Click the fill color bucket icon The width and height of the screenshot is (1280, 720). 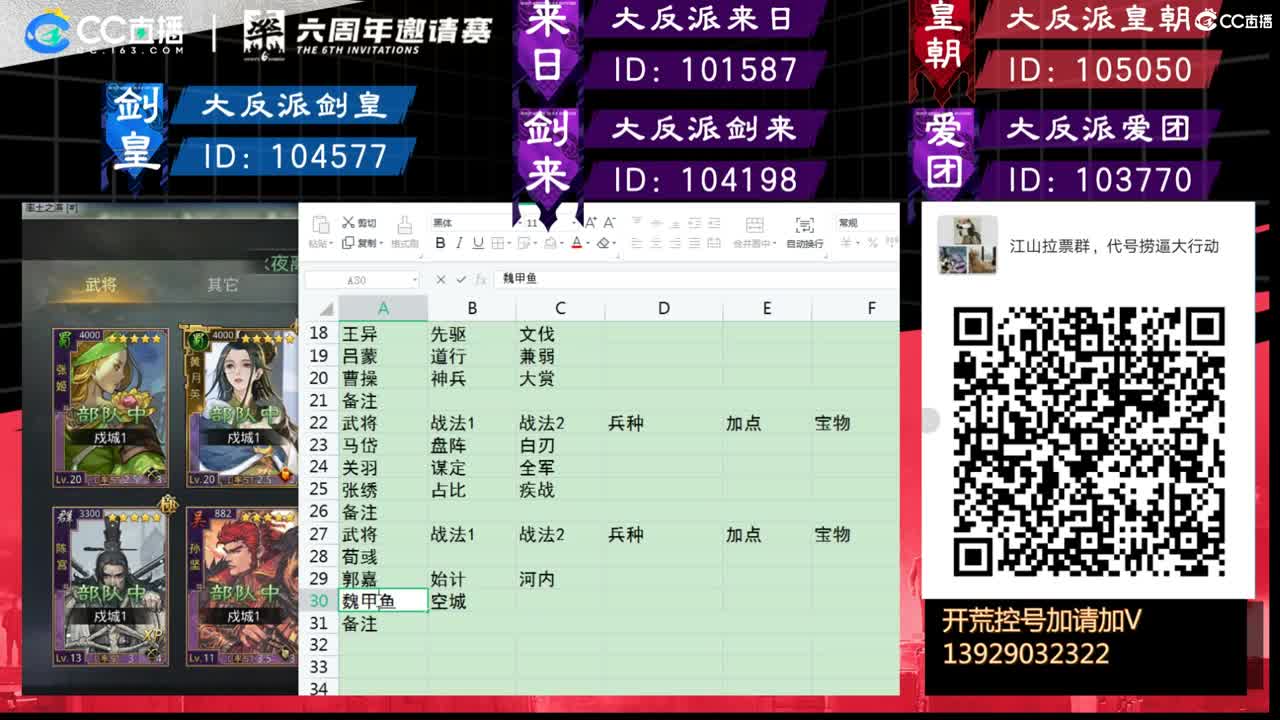(550, 243)
